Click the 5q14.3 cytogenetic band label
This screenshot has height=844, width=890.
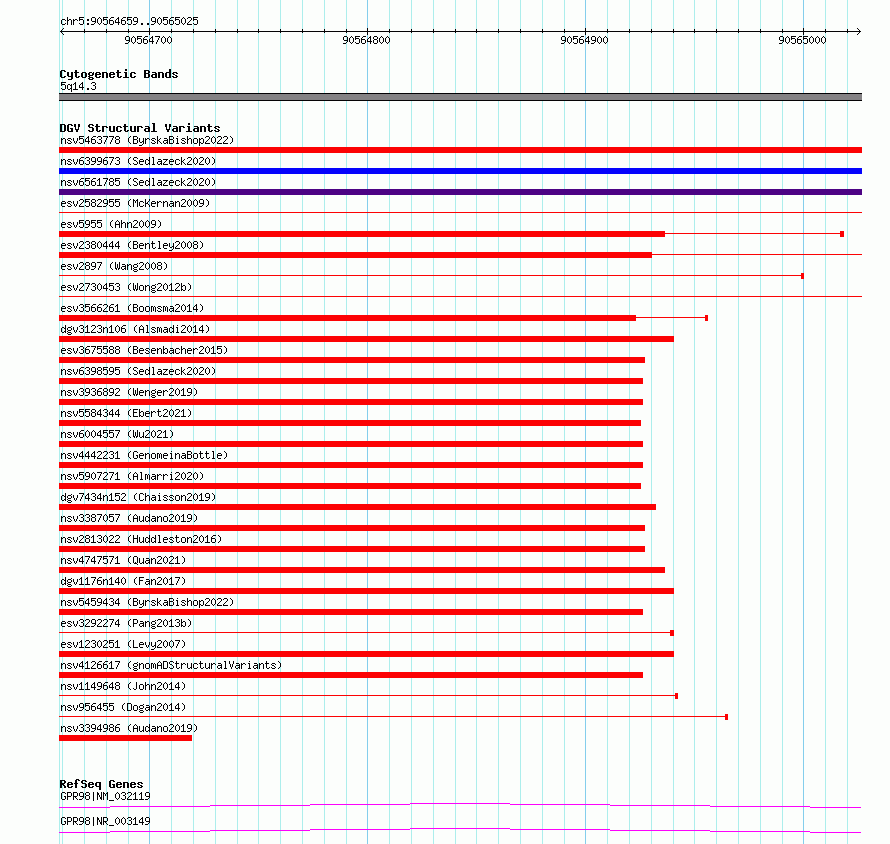point(78,86)
